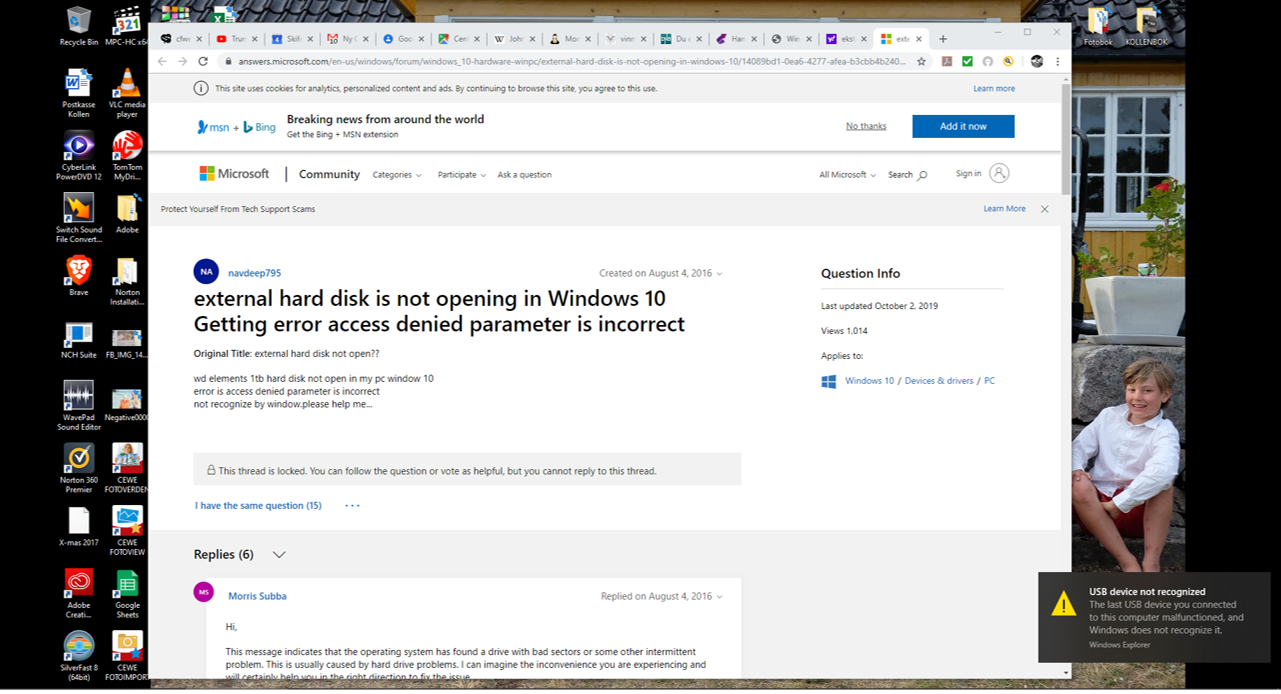1281x694 pixels.
Task: Click the cookie notice Learn more link
Action: (x=994, y=88)
